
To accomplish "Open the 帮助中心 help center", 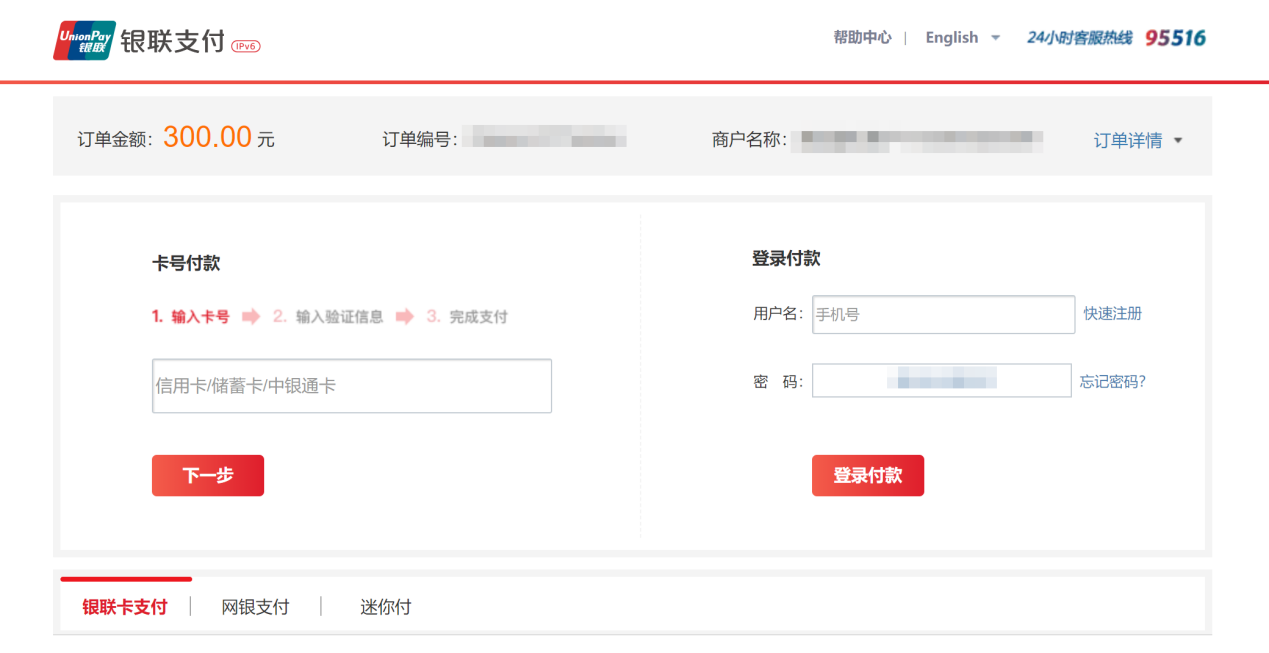I will [862, 37].
